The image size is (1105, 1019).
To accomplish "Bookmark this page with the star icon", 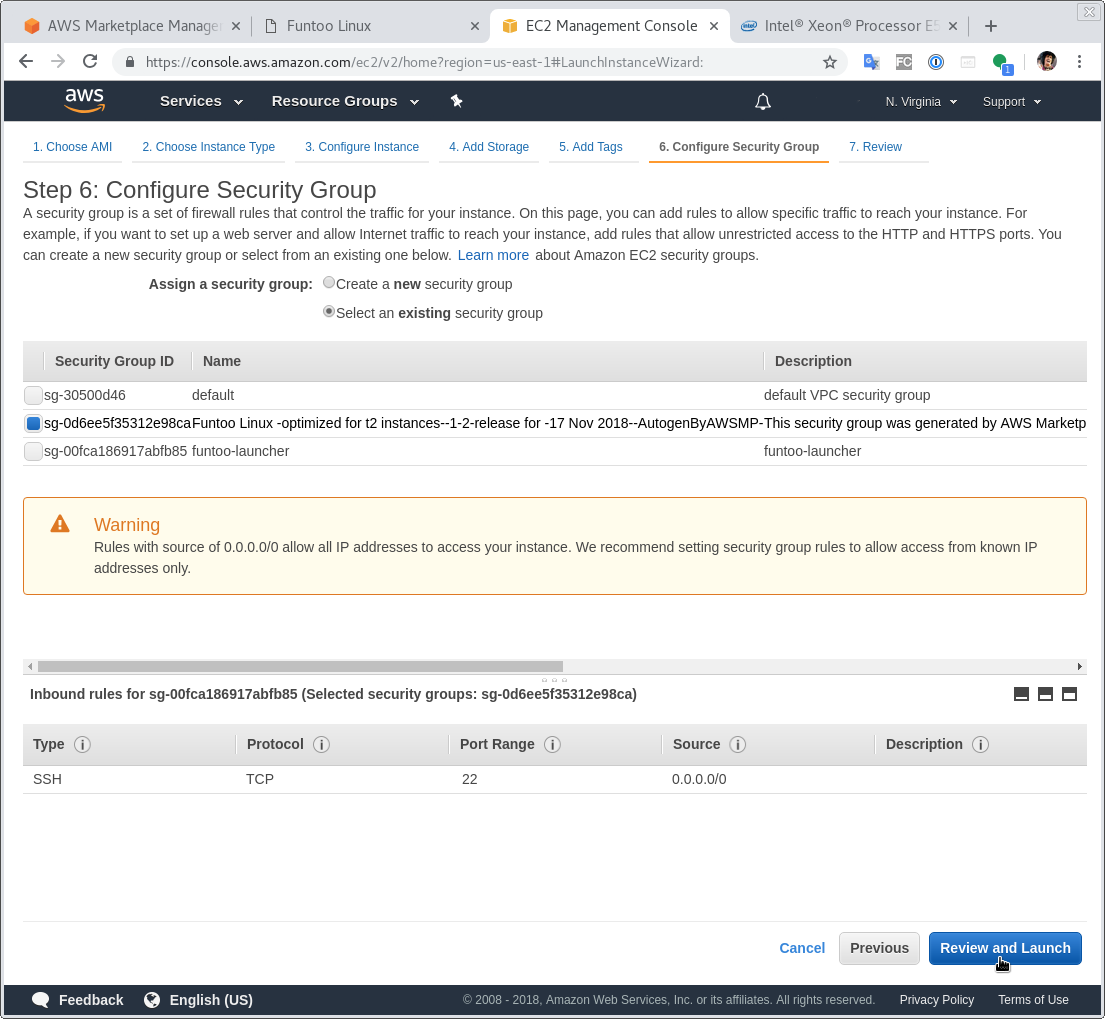I will (830, 62).
